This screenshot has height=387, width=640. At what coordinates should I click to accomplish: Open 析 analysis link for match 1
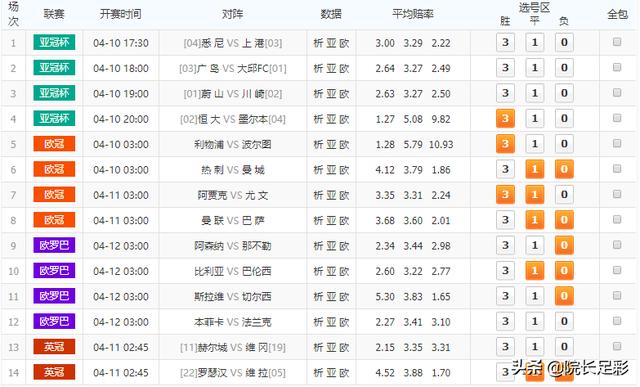[x=318, y=43]
